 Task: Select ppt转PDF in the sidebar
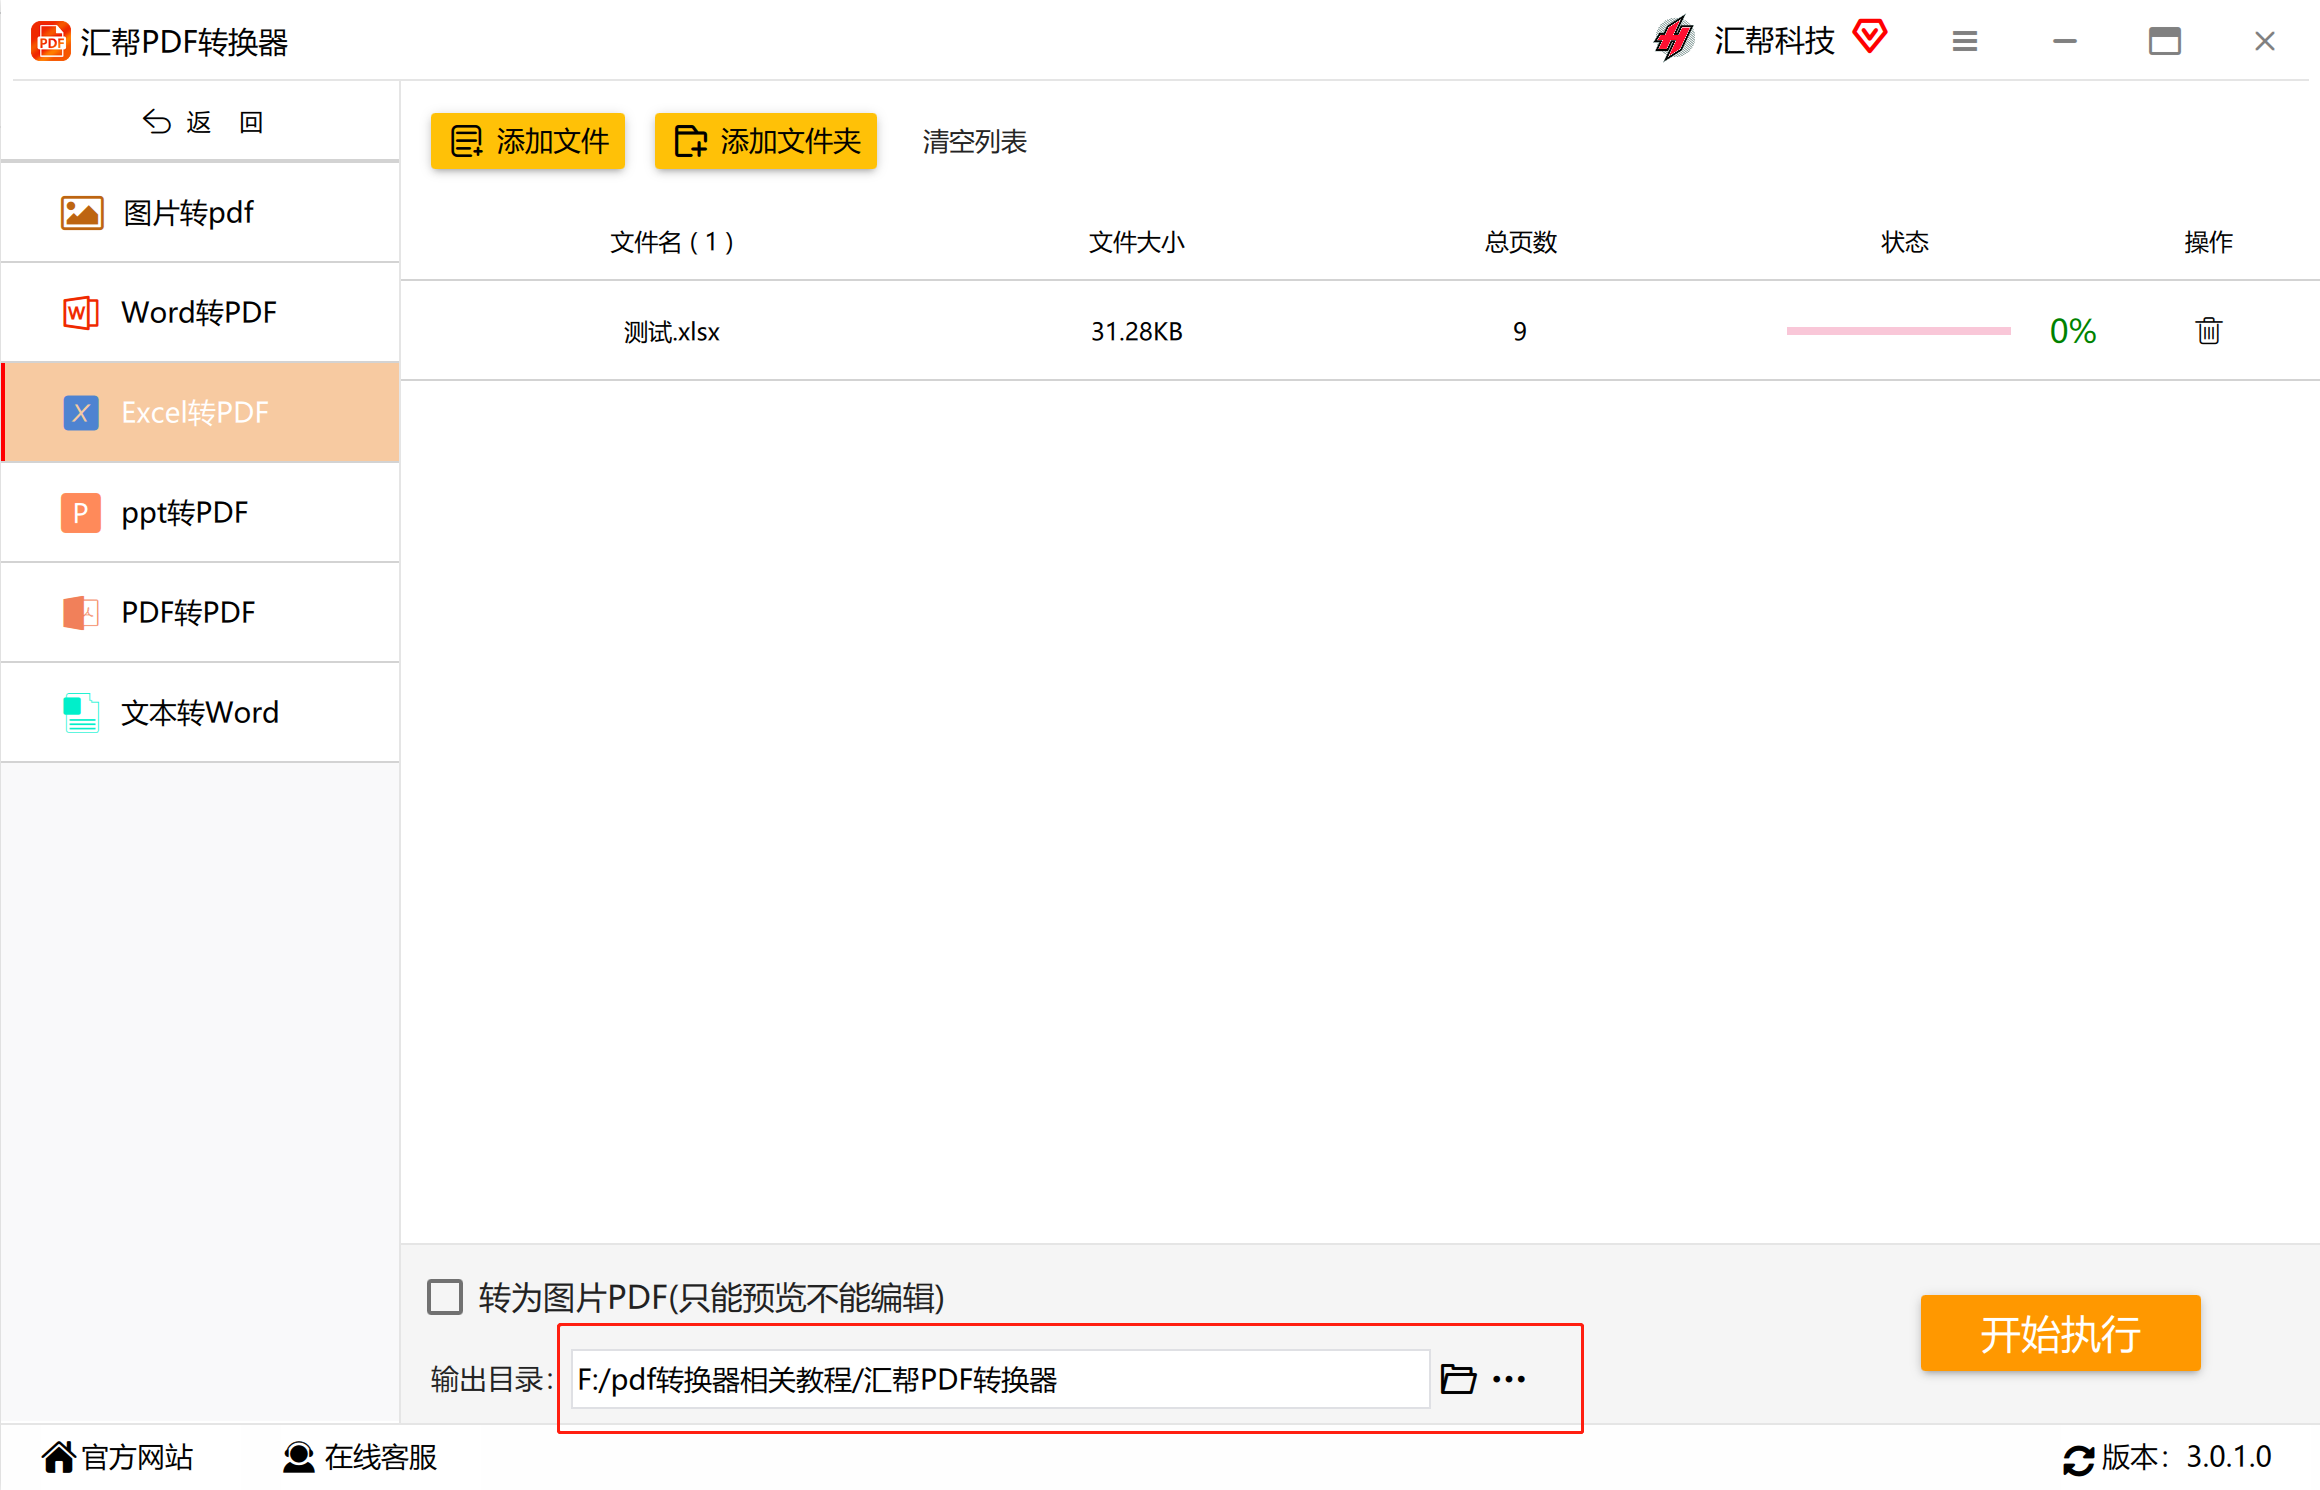pyautogui.click(x=201, y=513)
